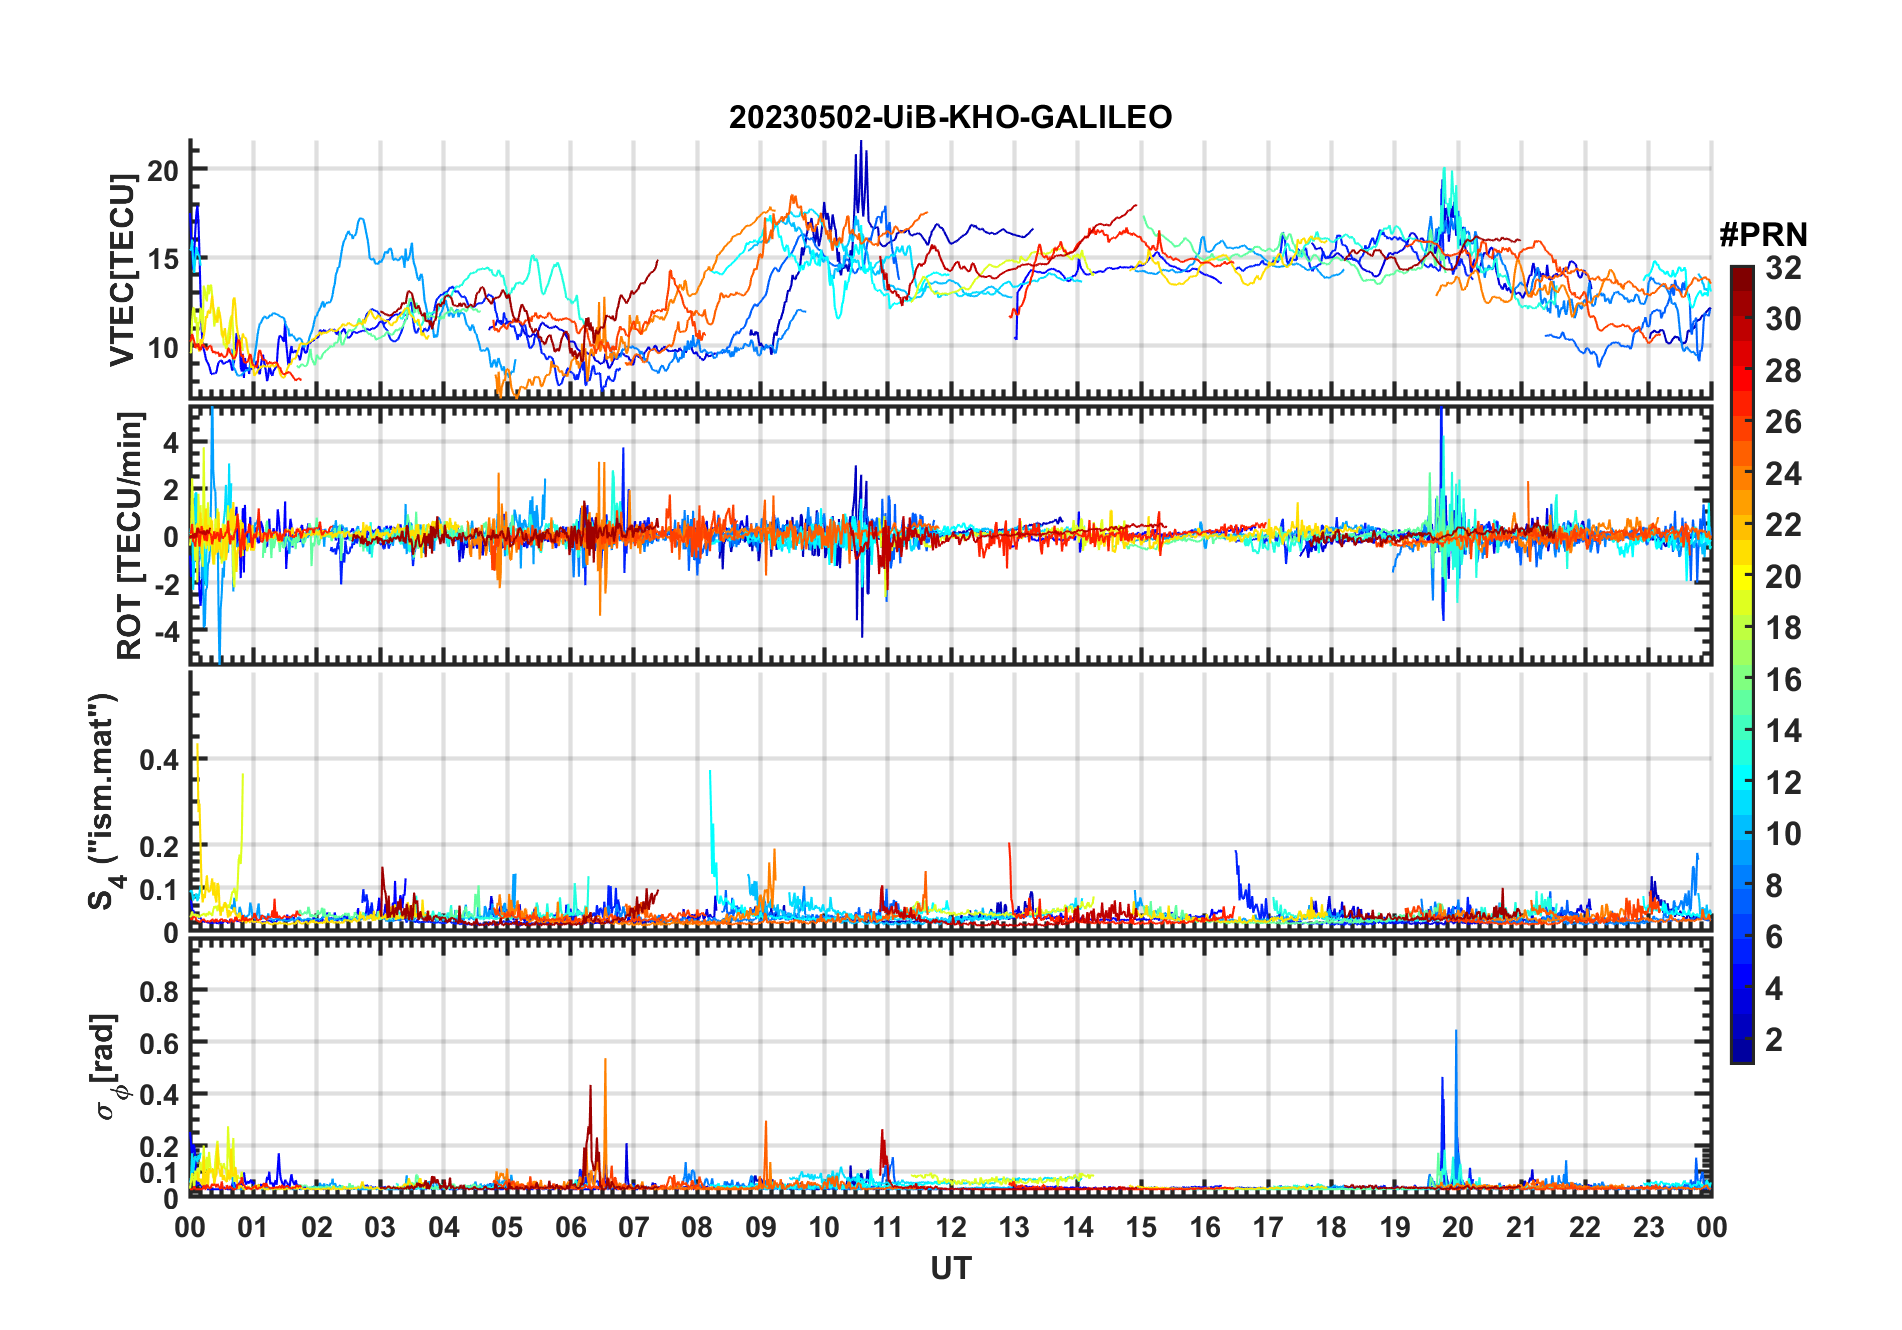The image size is (1902, 1330).
Task: Click x-axis tick label 12
Action: coord(950,1227)
